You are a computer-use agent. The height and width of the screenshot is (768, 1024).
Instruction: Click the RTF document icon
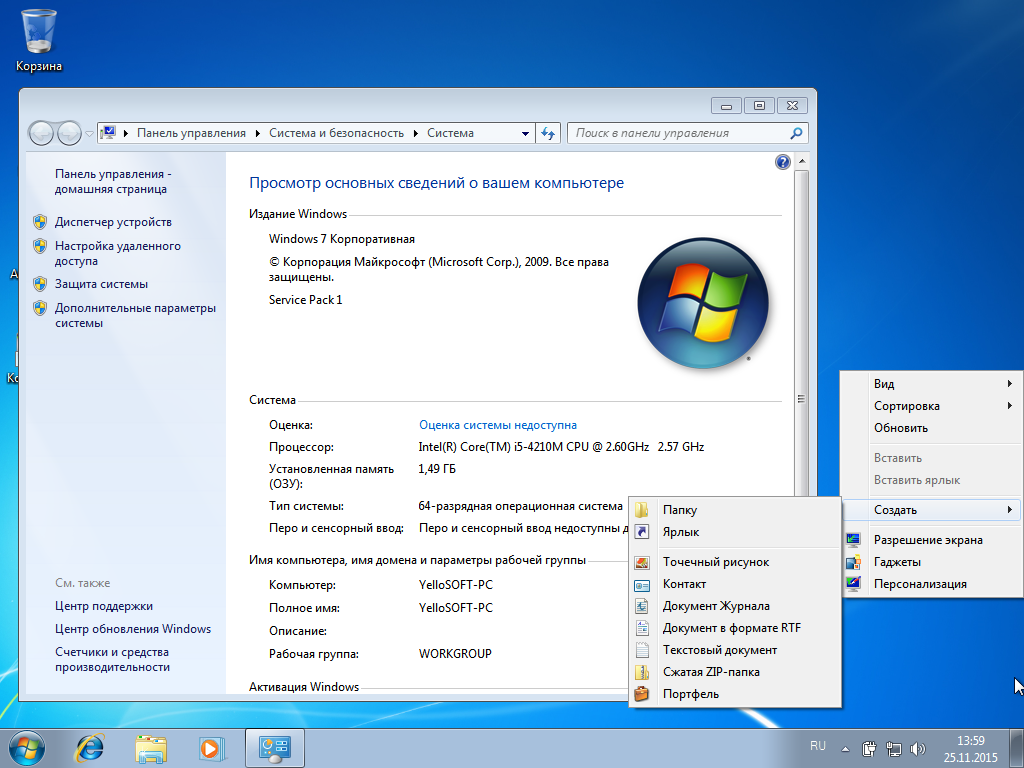pyautogui.click(x=642, y=628)
